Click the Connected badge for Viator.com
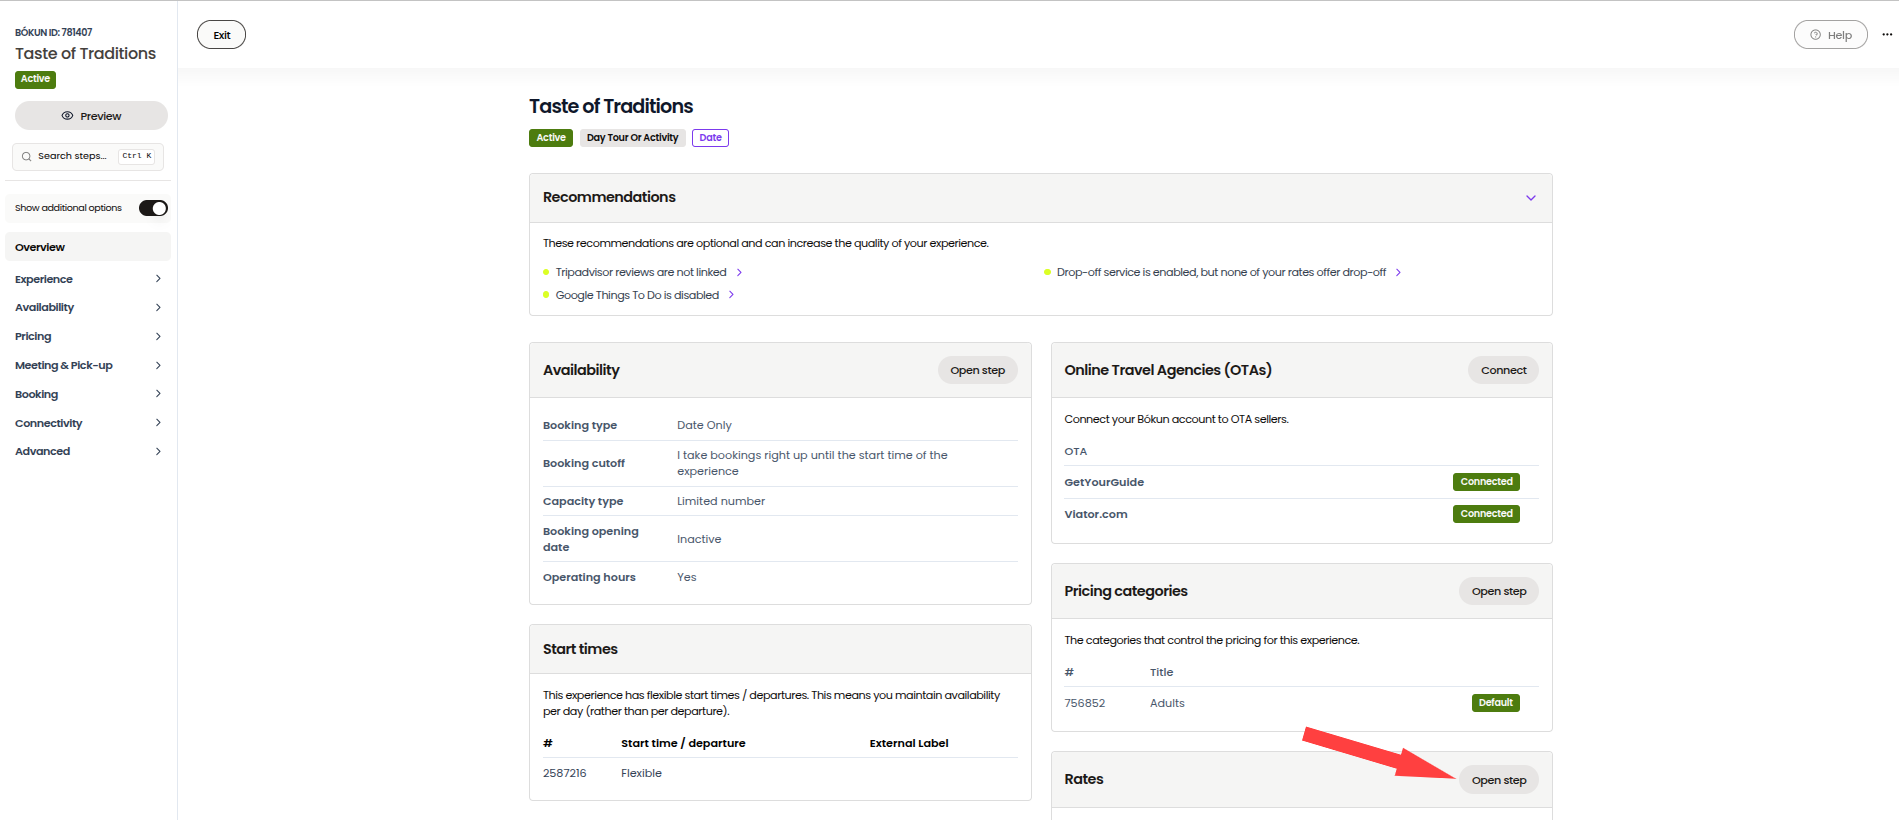The width and height of the screenshot is (1899, 820). (1486, 514)
